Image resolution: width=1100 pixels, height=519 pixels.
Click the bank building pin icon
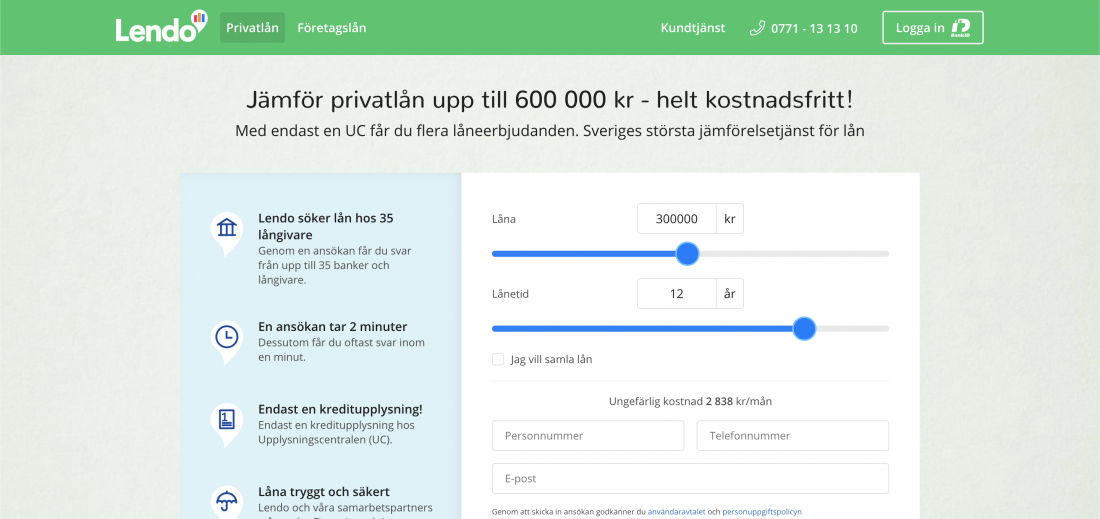pyautogui.click(x=227, y=229)
